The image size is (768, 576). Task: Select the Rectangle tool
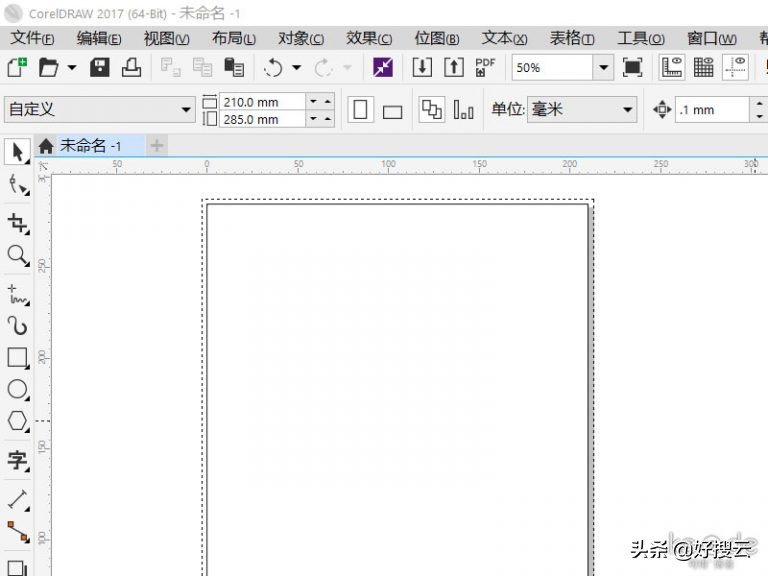click(x=17, y=357)
